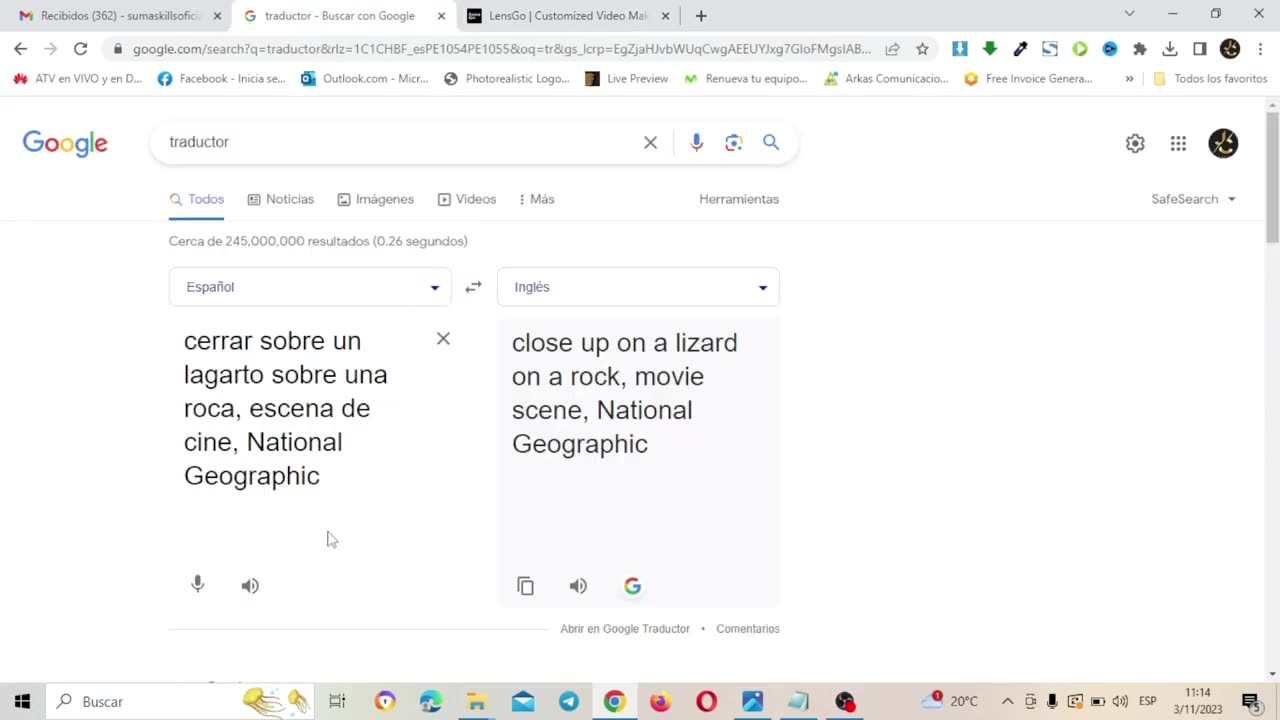Open the target language Inglés dropdown
Screen dimensions: 1280x720
point(638,287)
